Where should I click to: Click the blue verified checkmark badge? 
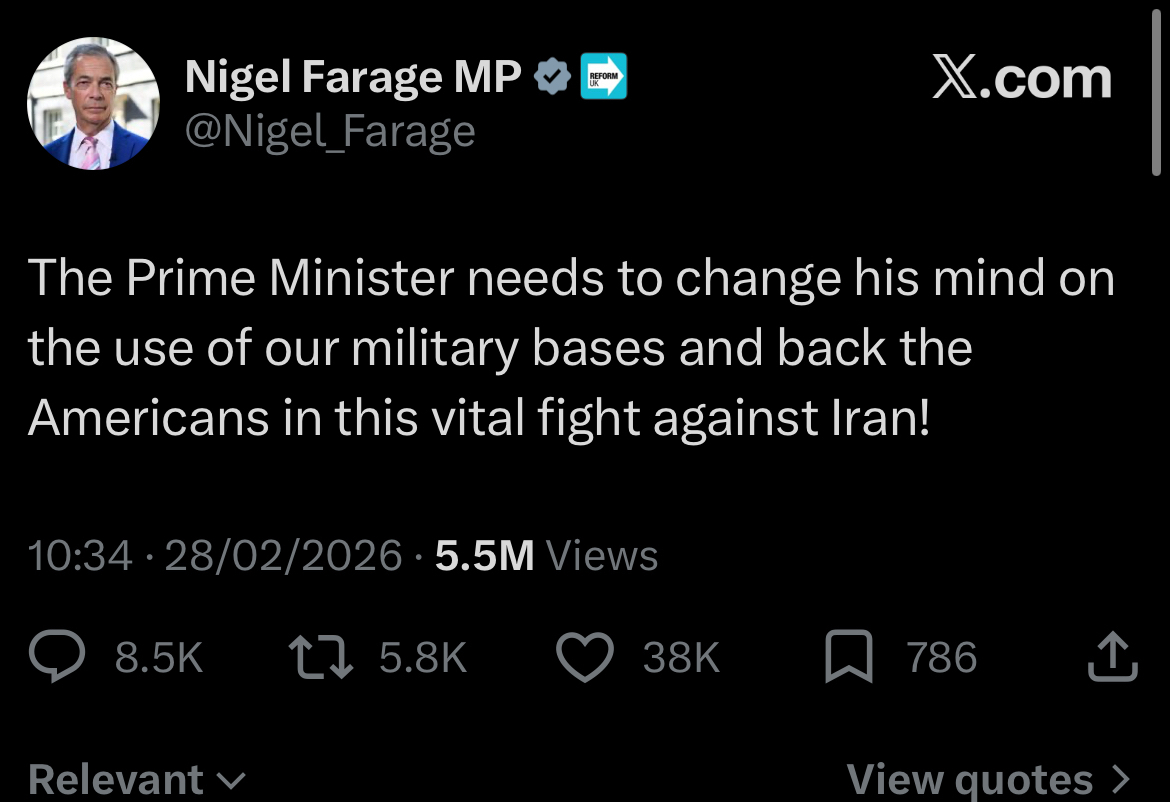click(x=553, y=78)
